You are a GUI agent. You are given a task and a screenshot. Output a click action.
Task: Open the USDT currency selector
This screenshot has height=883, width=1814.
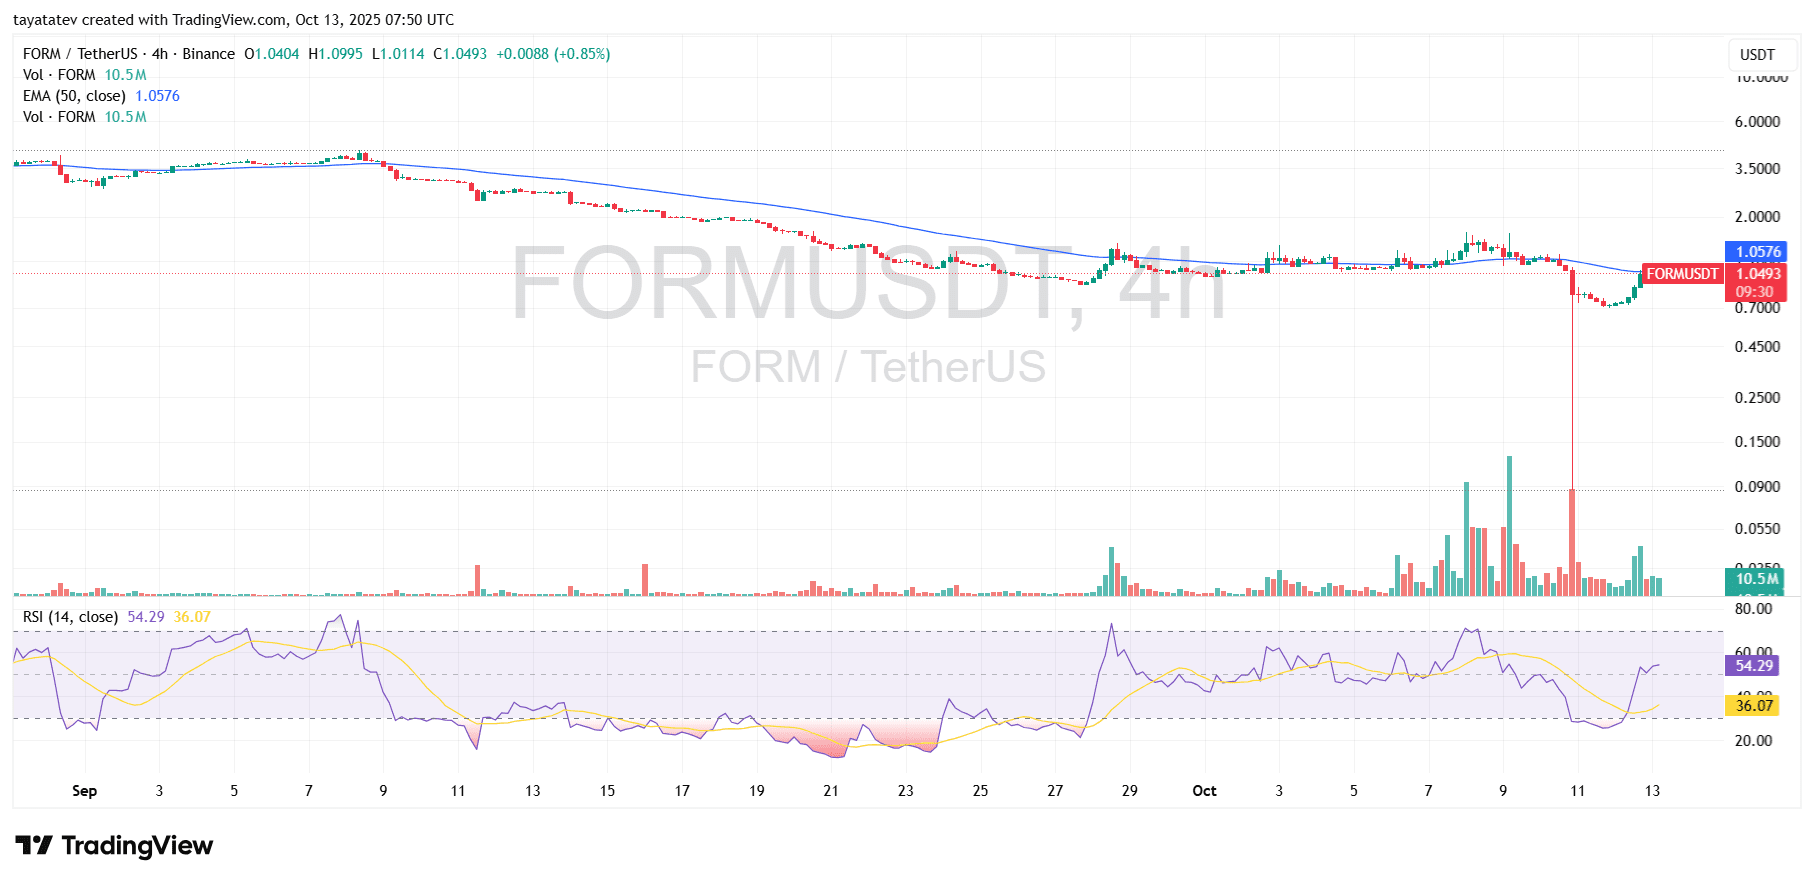[x=1757, y=55]
